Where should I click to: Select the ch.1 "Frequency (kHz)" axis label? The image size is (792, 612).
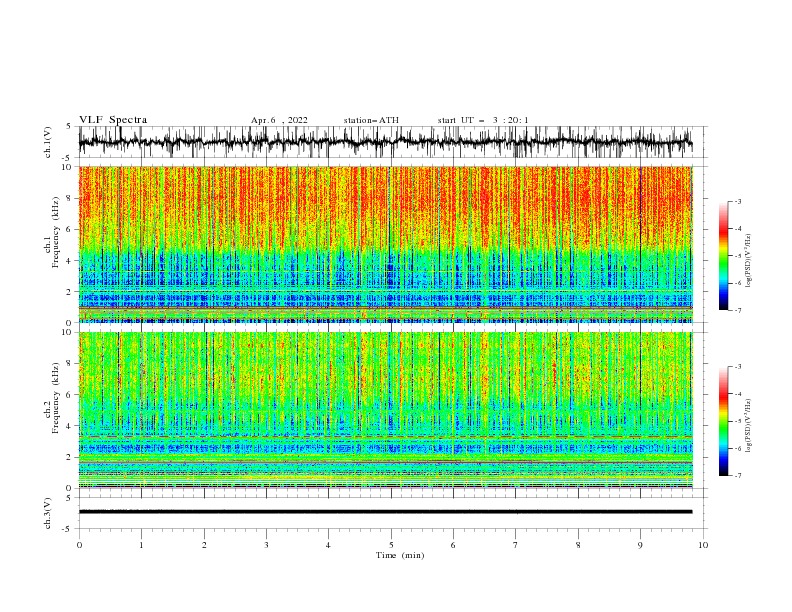pos(56,233)
